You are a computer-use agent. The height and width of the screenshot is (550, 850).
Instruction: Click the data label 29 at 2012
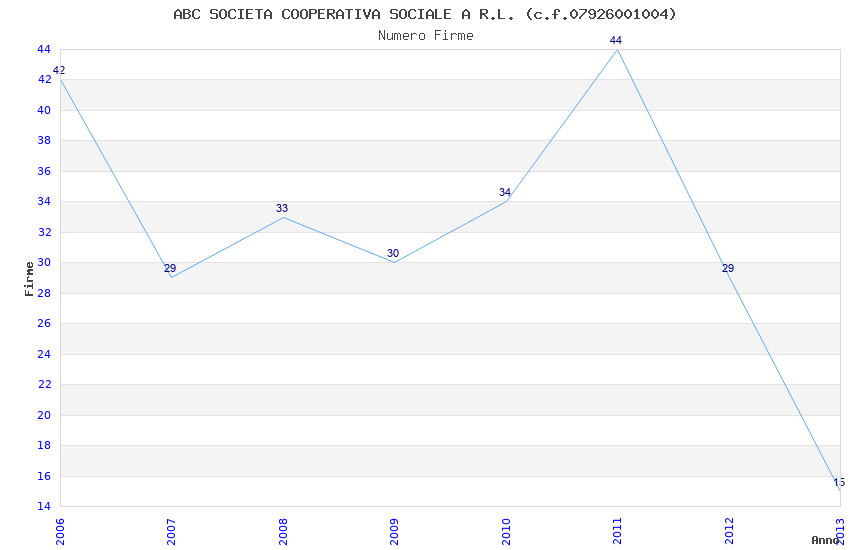(x=728, y=268)
